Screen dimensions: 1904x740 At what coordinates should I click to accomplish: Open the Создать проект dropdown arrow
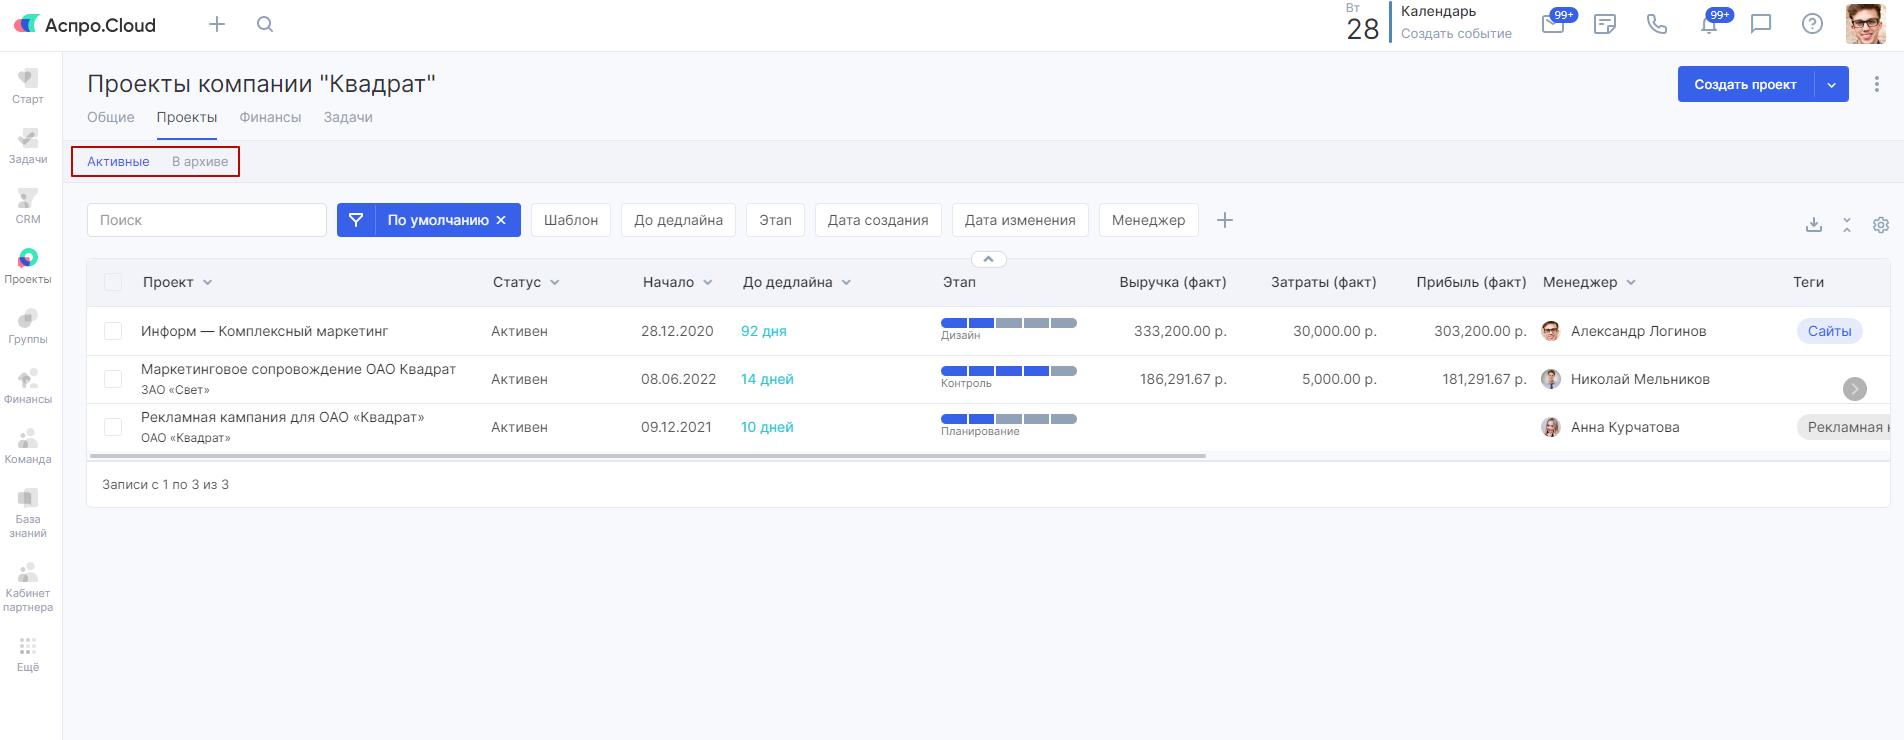(x=1831, y=84)
